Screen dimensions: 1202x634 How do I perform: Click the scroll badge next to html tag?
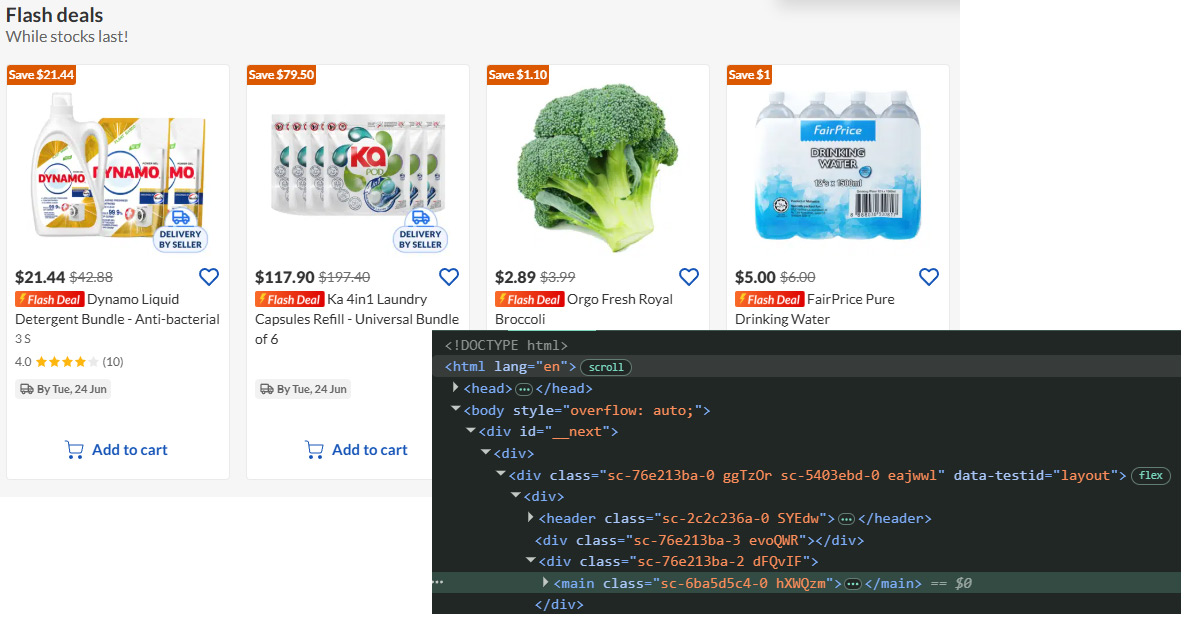click(606, 367)
